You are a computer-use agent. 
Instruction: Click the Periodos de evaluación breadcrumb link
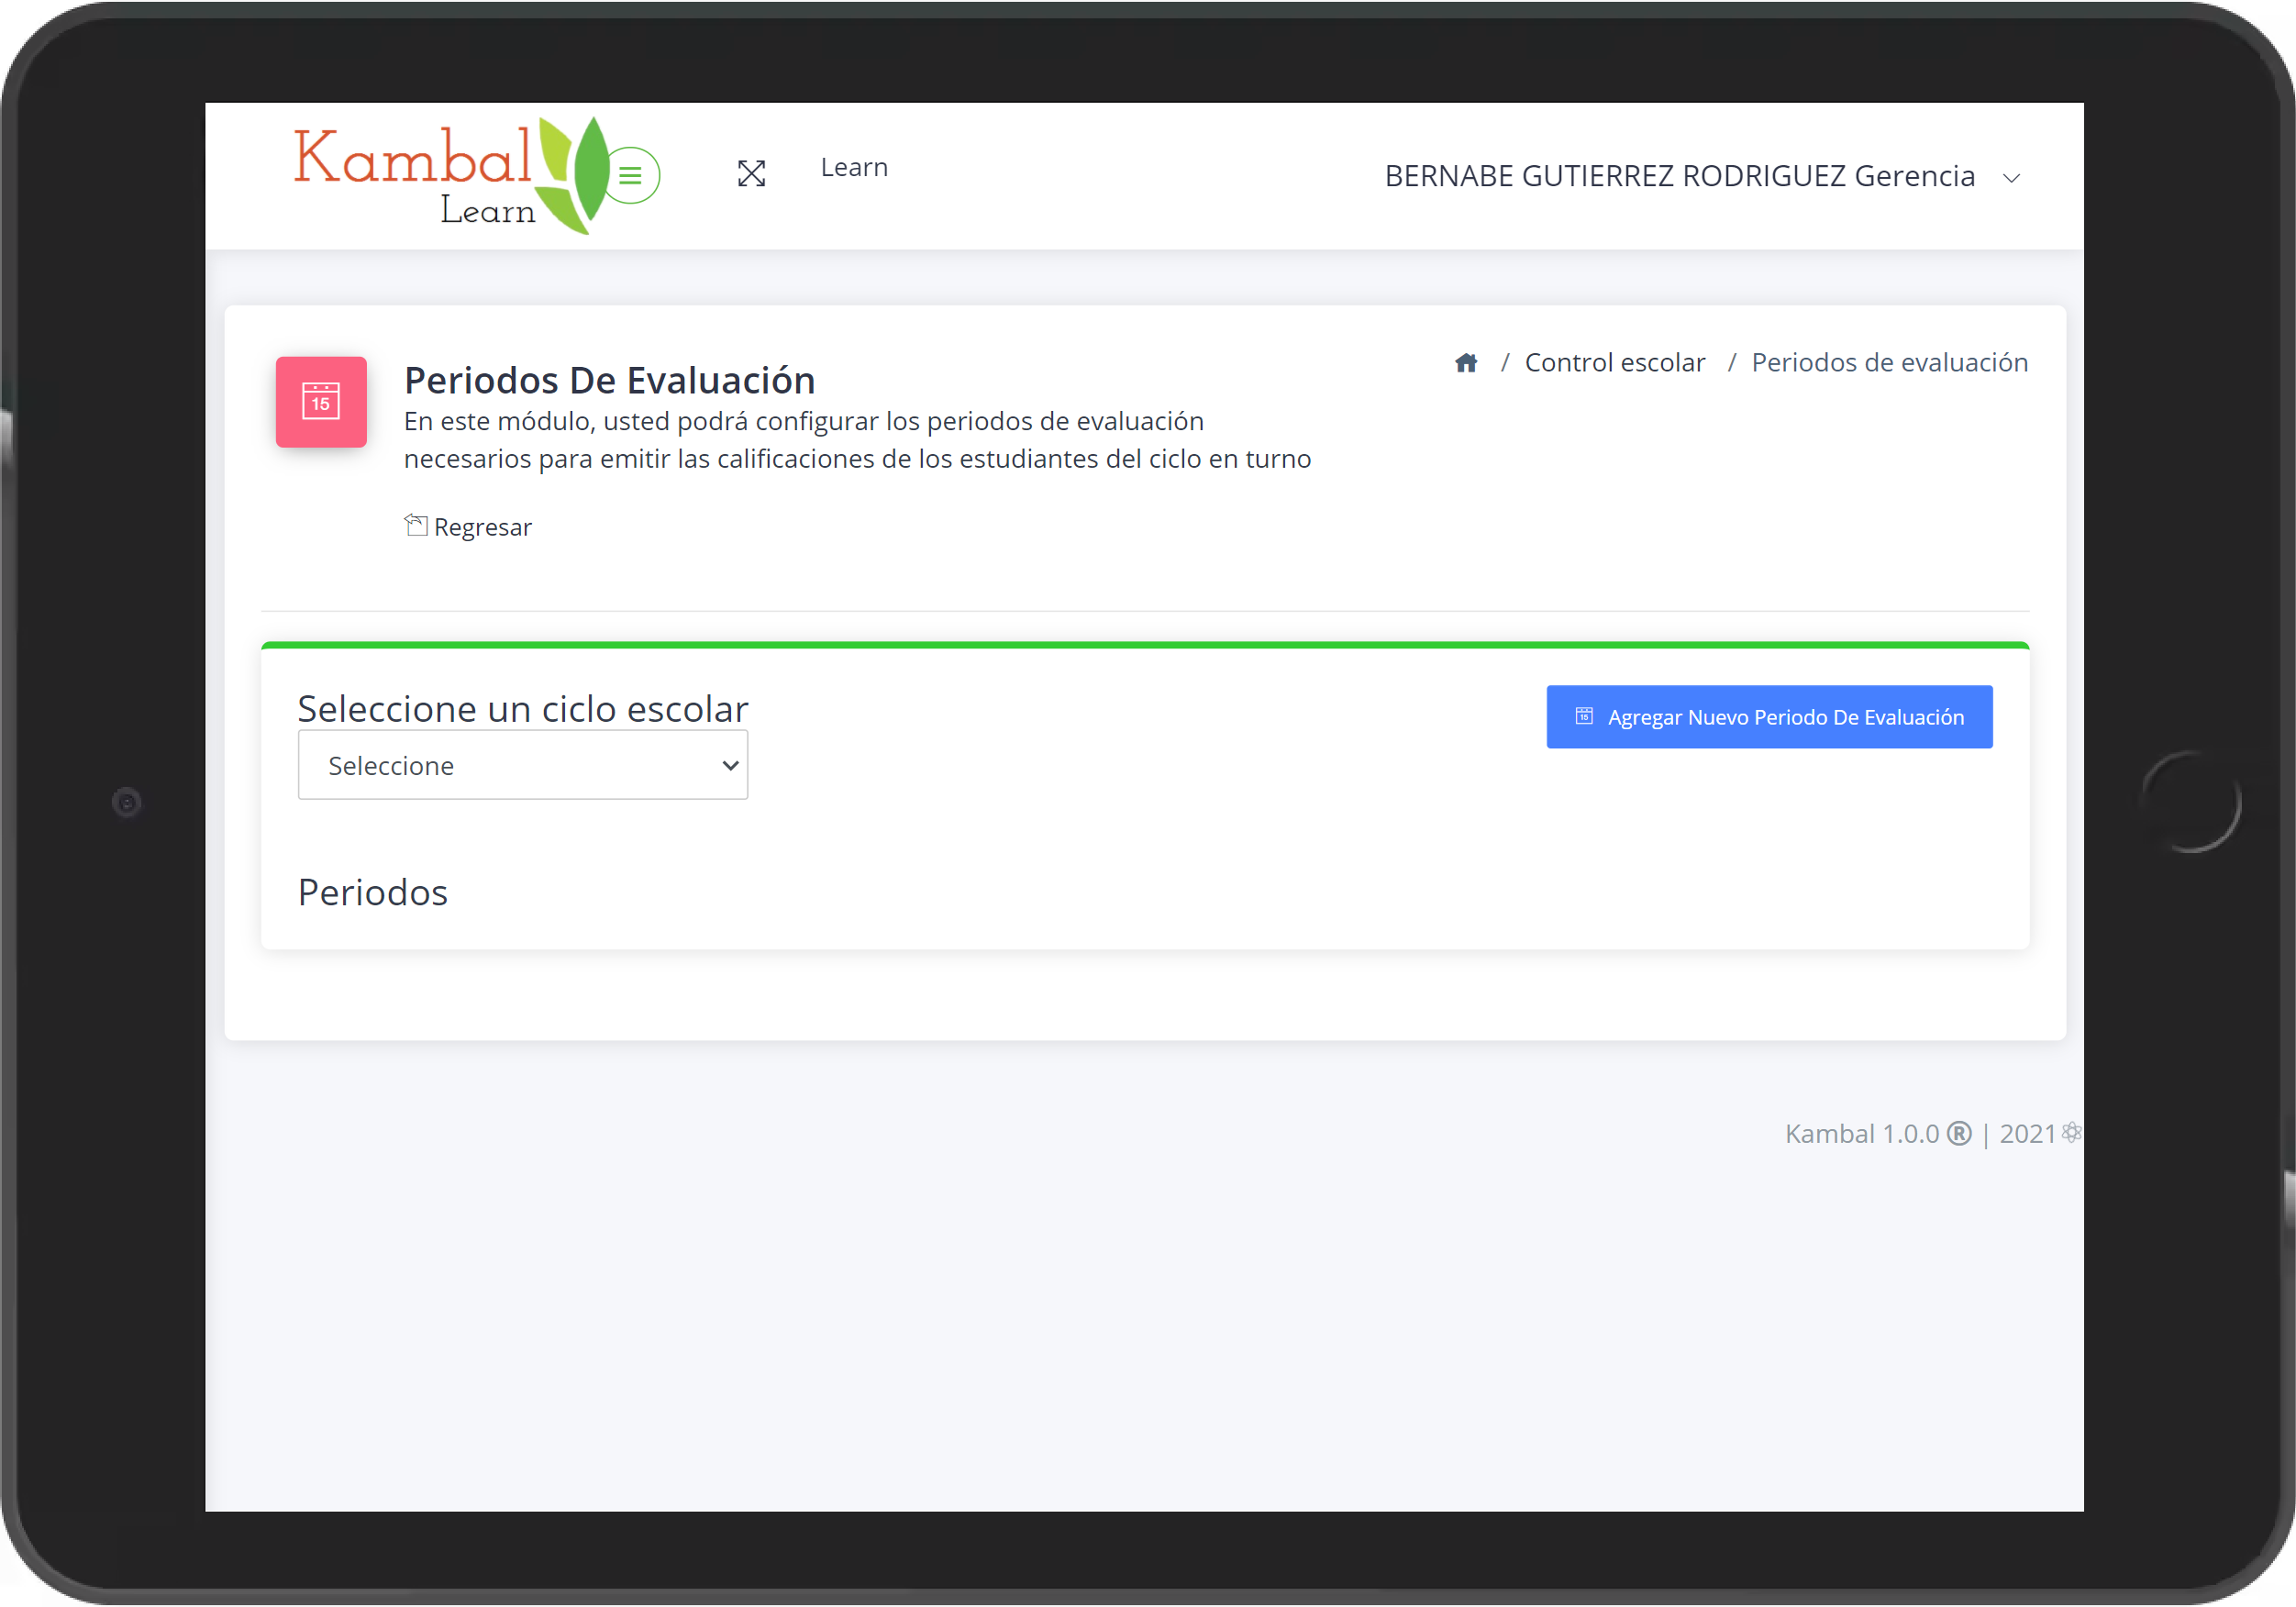coord(1891,361)
